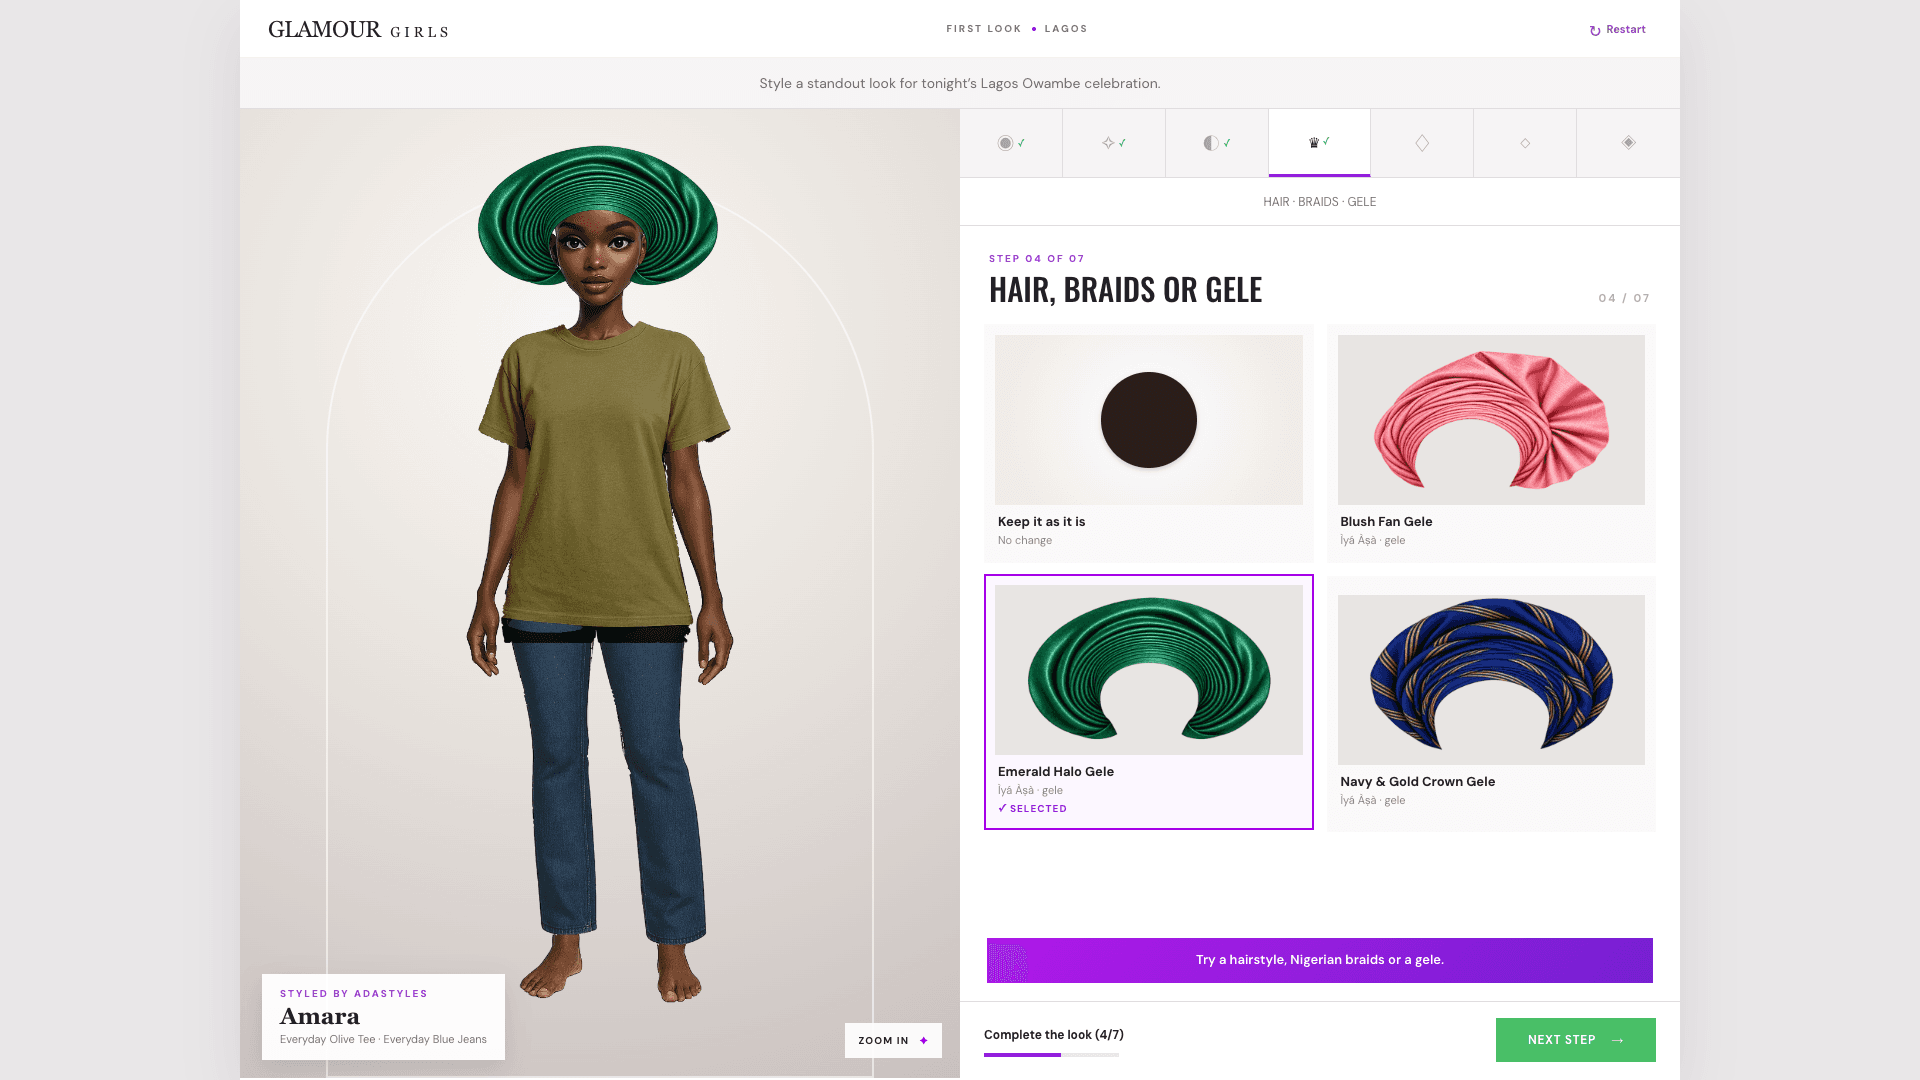Open the half-filled circle step tab
Image resolution: width=1920 pixels, height=1080 pixels.
pyautogui.click(x=1217, y=143)
